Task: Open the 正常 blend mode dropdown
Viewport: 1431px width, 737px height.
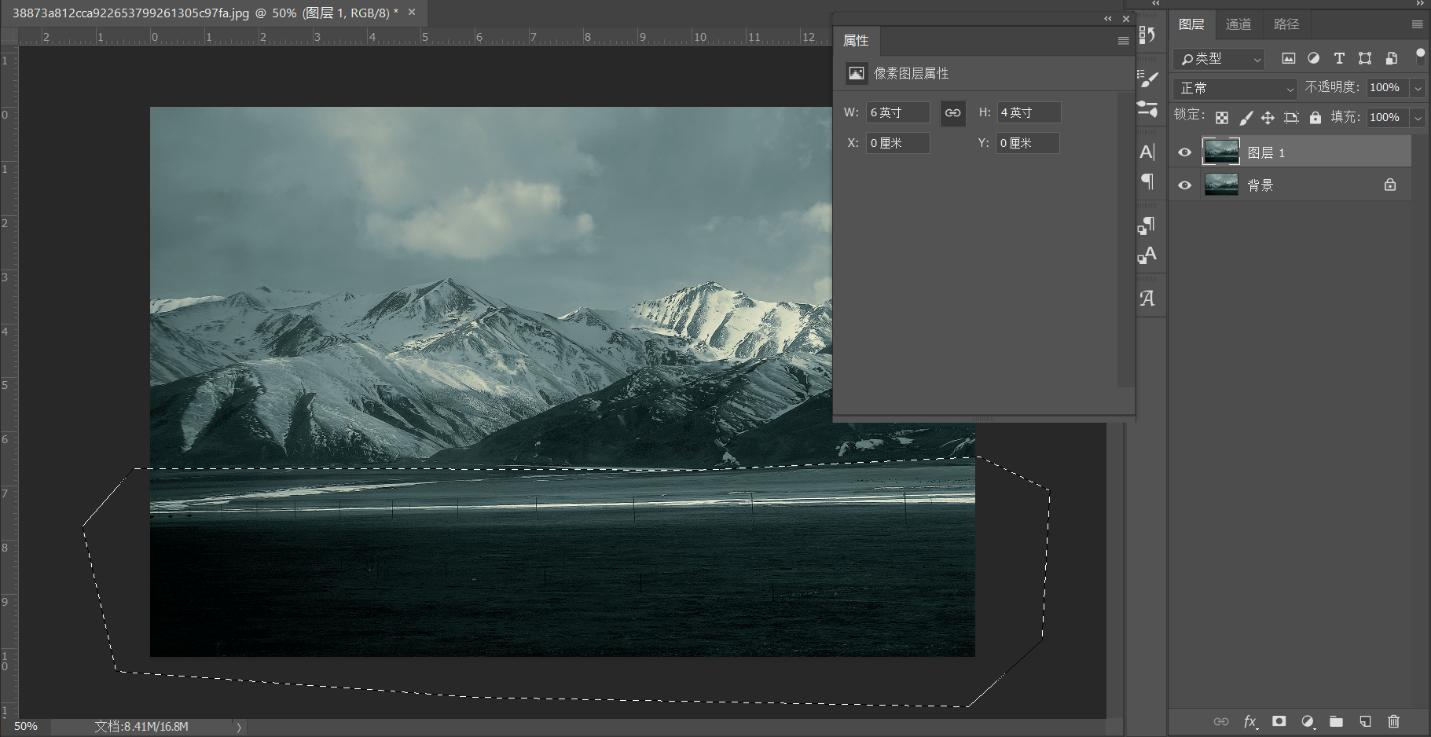Action: [x=1232, y=88]
